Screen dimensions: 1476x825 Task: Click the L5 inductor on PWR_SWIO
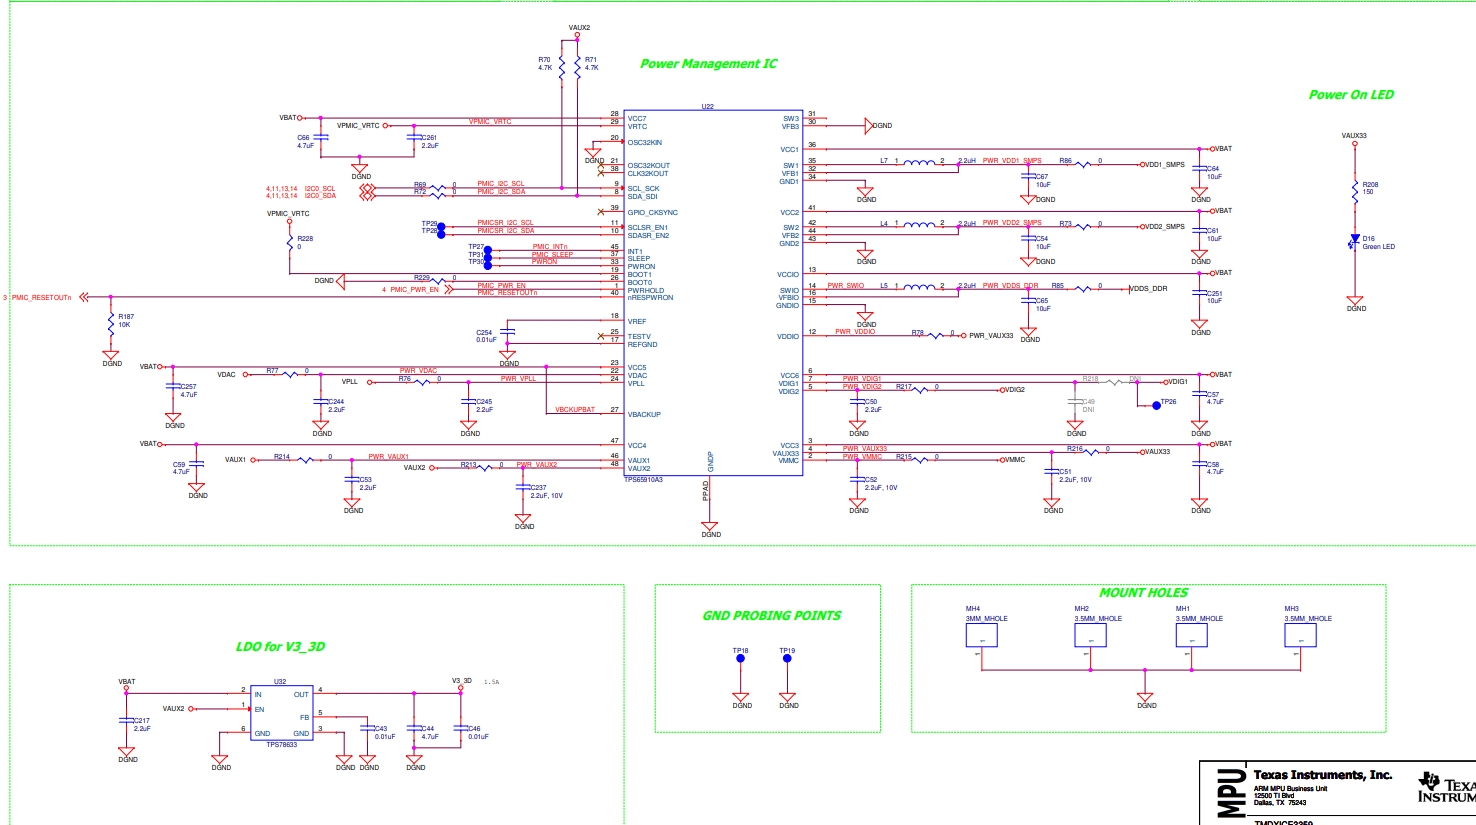919,287
